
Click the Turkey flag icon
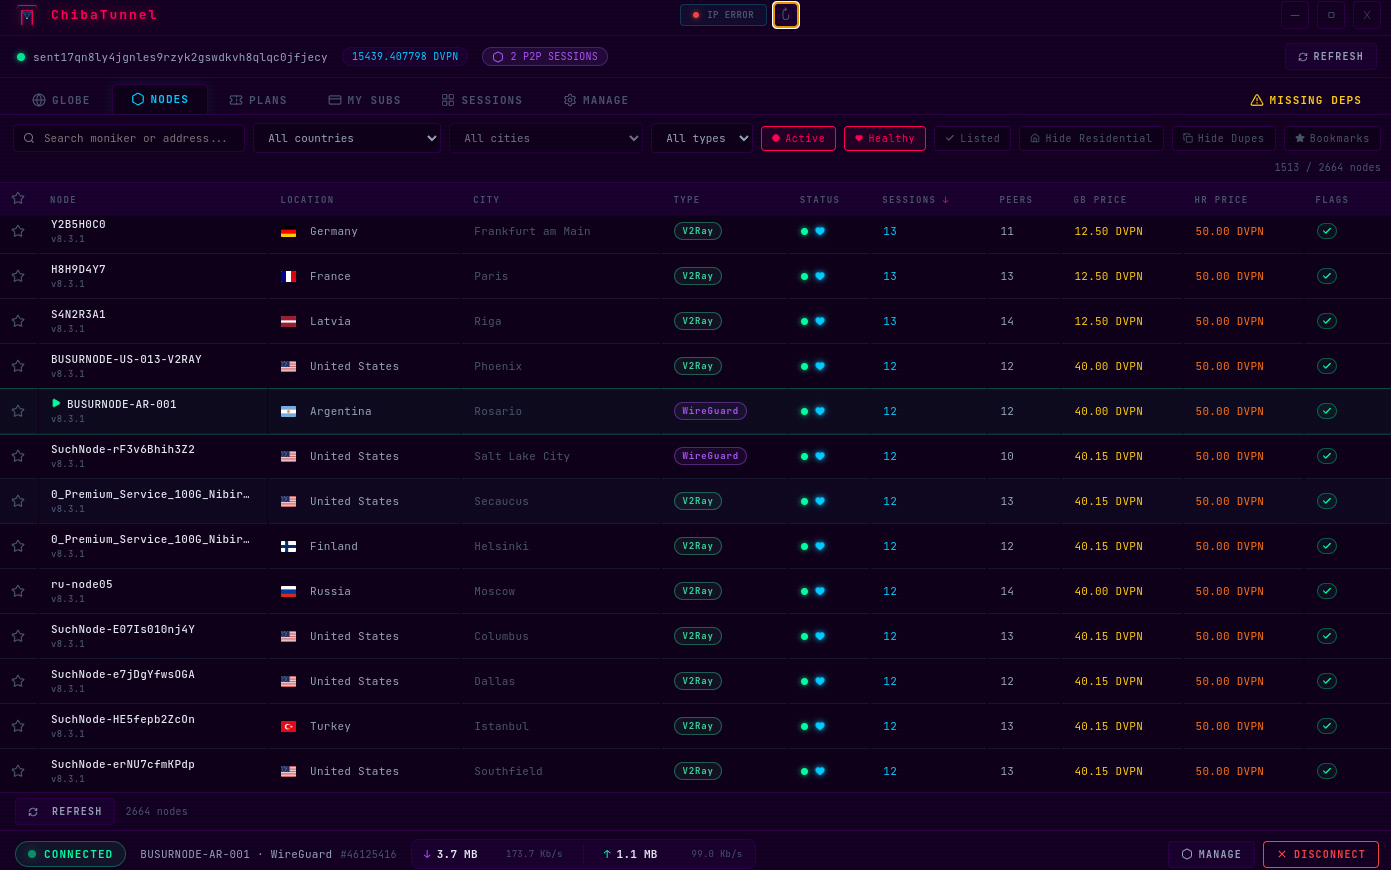coord(288,726)
